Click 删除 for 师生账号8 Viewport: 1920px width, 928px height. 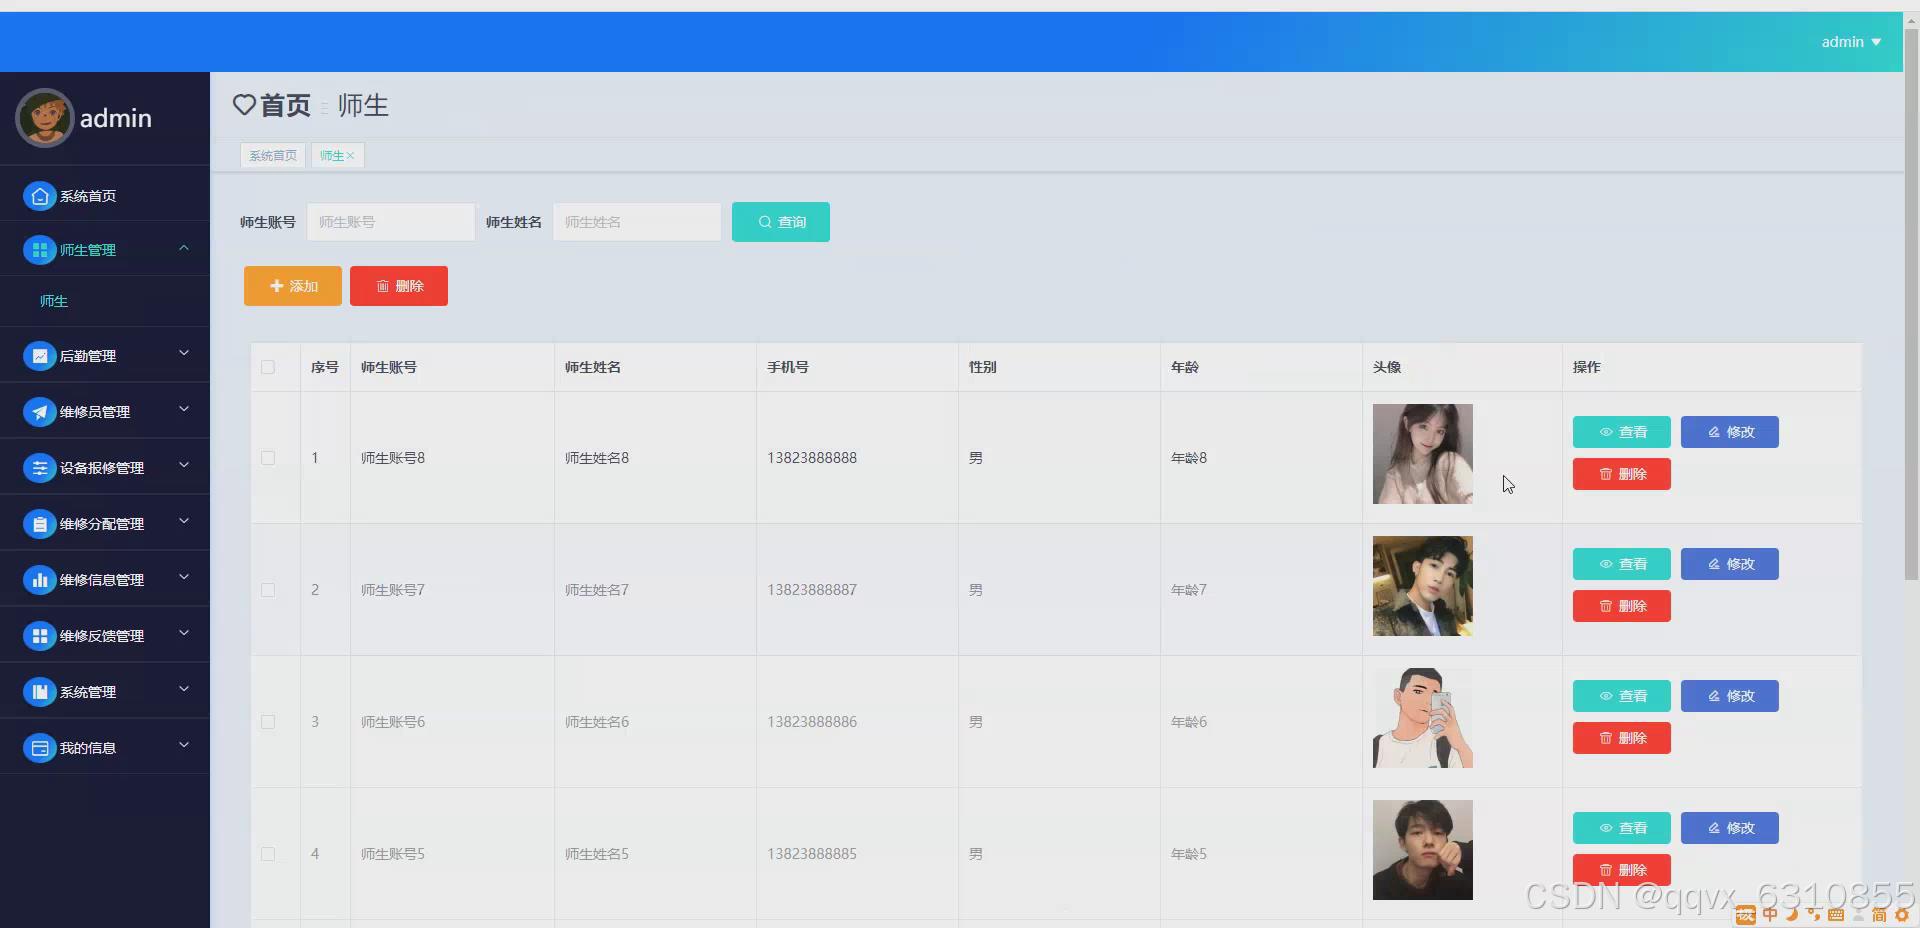click(1622, 474)
